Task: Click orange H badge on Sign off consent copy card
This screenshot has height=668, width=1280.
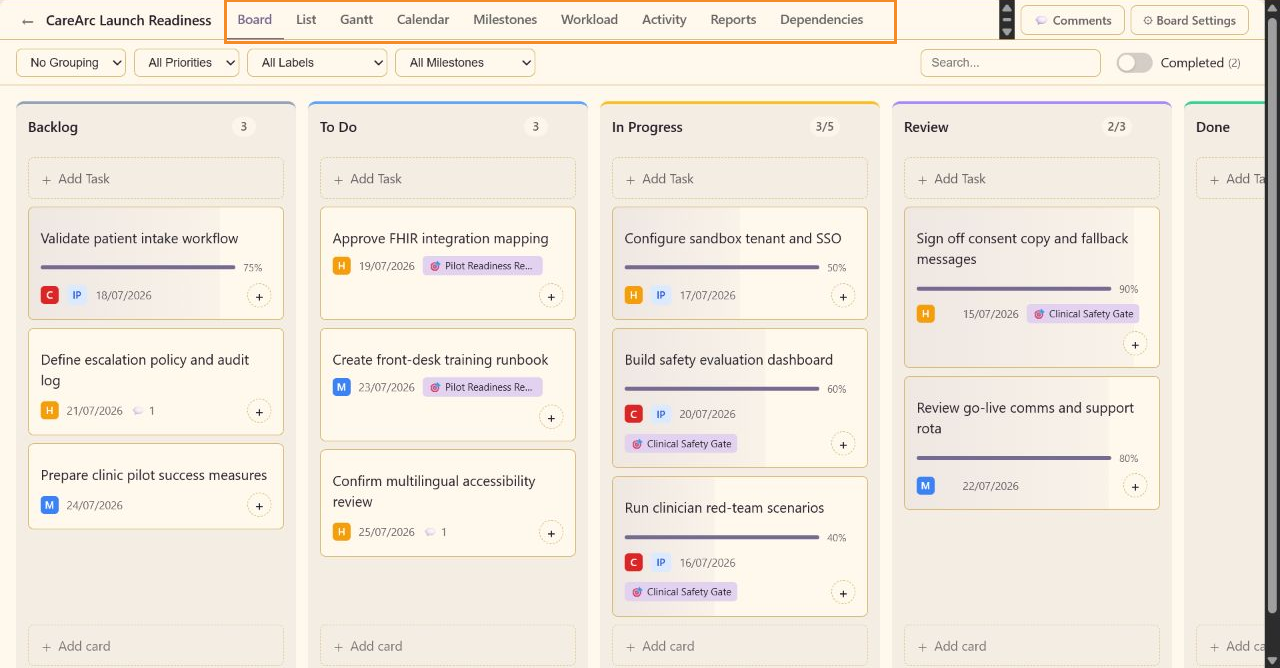Action: click(x=926, y=314)
